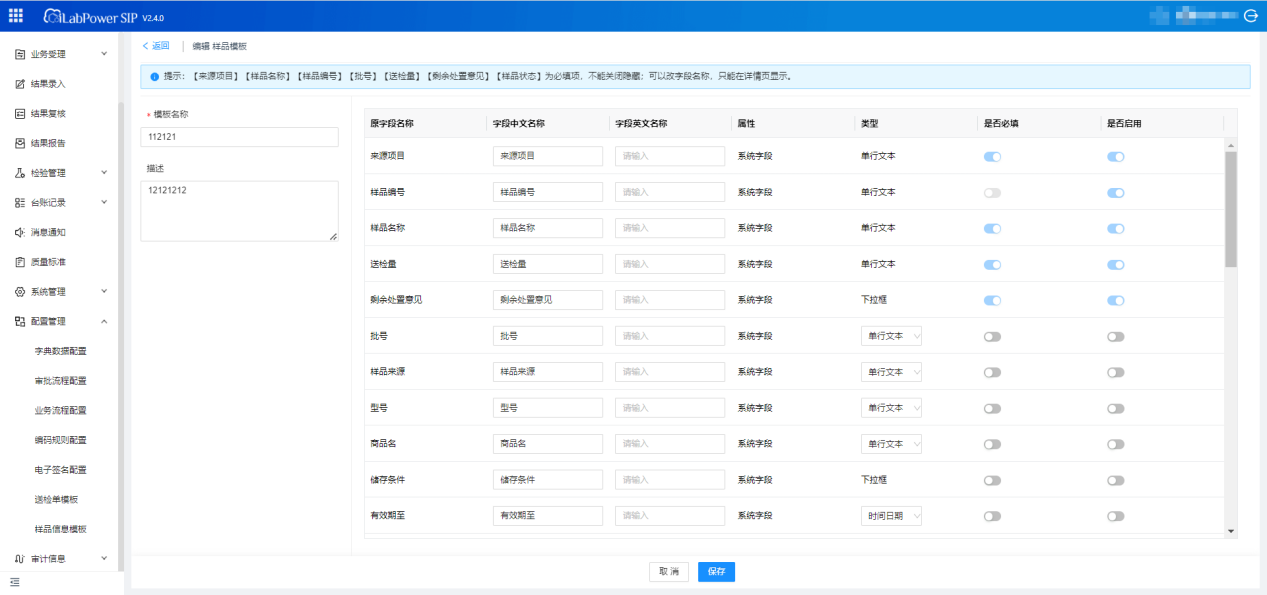Viewport: 1267px width, 595px height.
Task: Click the 台账记录 sidebar icon
Action: (x=20, y=203)
